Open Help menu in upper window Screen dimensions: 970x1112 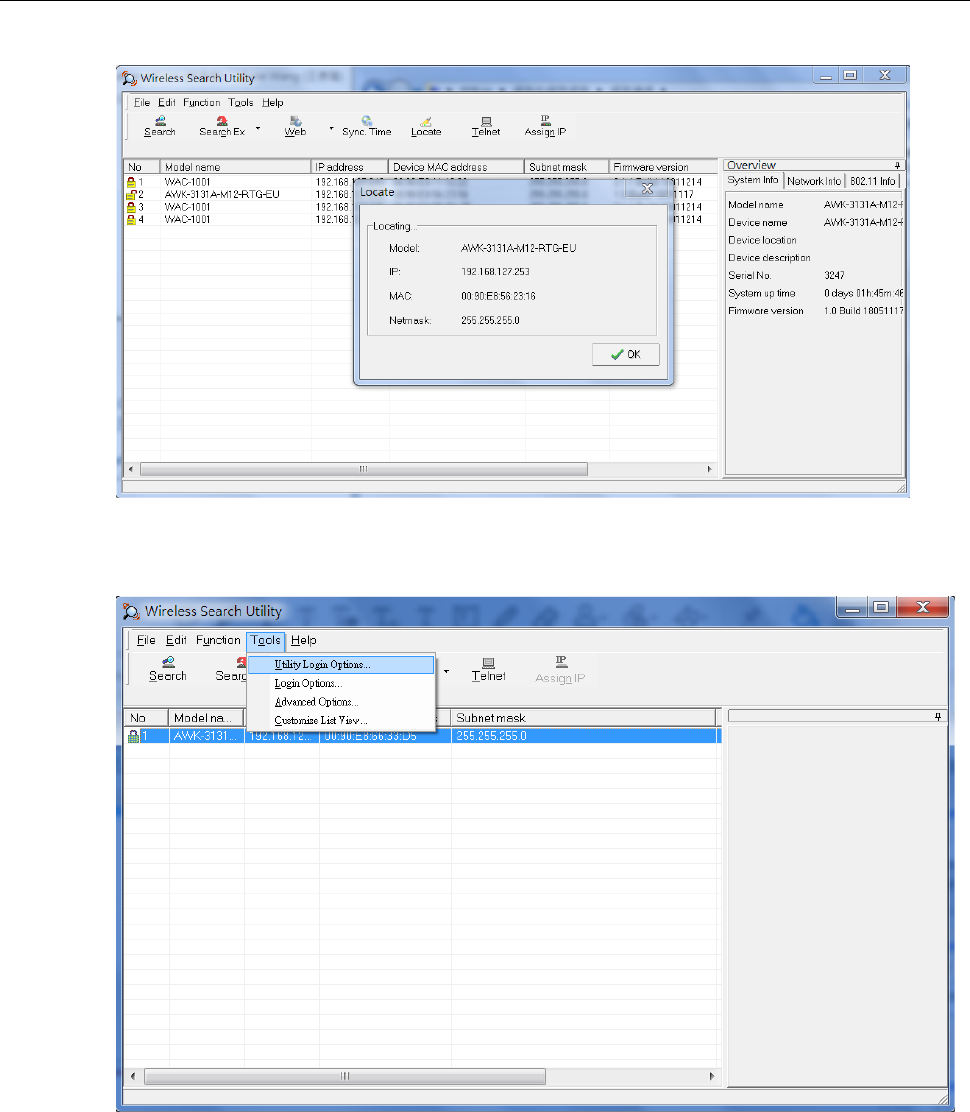[x=272, y=102]
